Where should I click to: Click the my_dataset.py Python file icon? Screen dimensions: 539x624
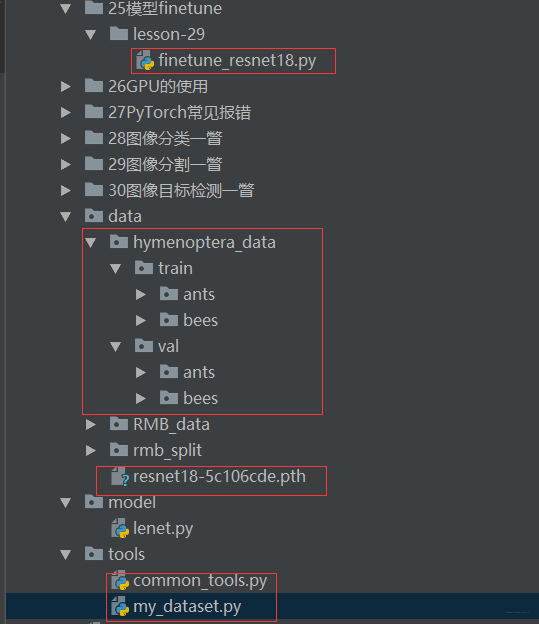click(x=120, y=606)
